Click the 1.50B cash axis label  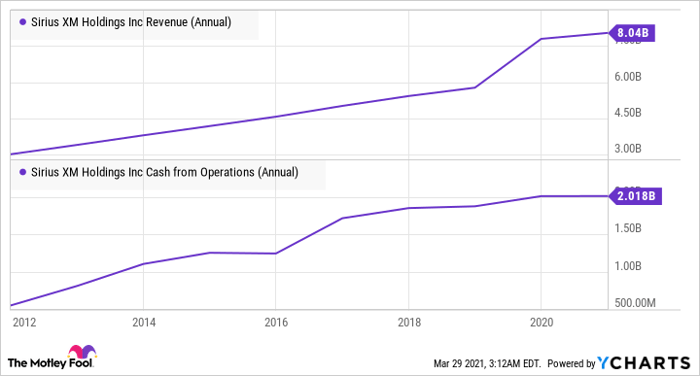(628, 228)
